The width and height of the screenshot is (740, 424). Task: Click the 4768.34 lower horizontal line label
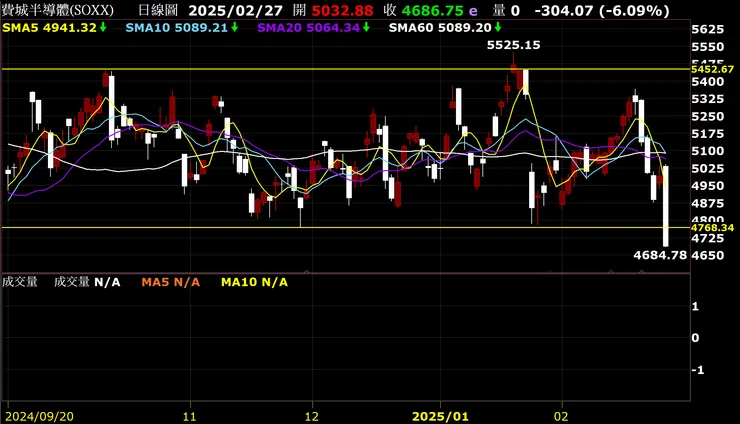tap(713, 228)
